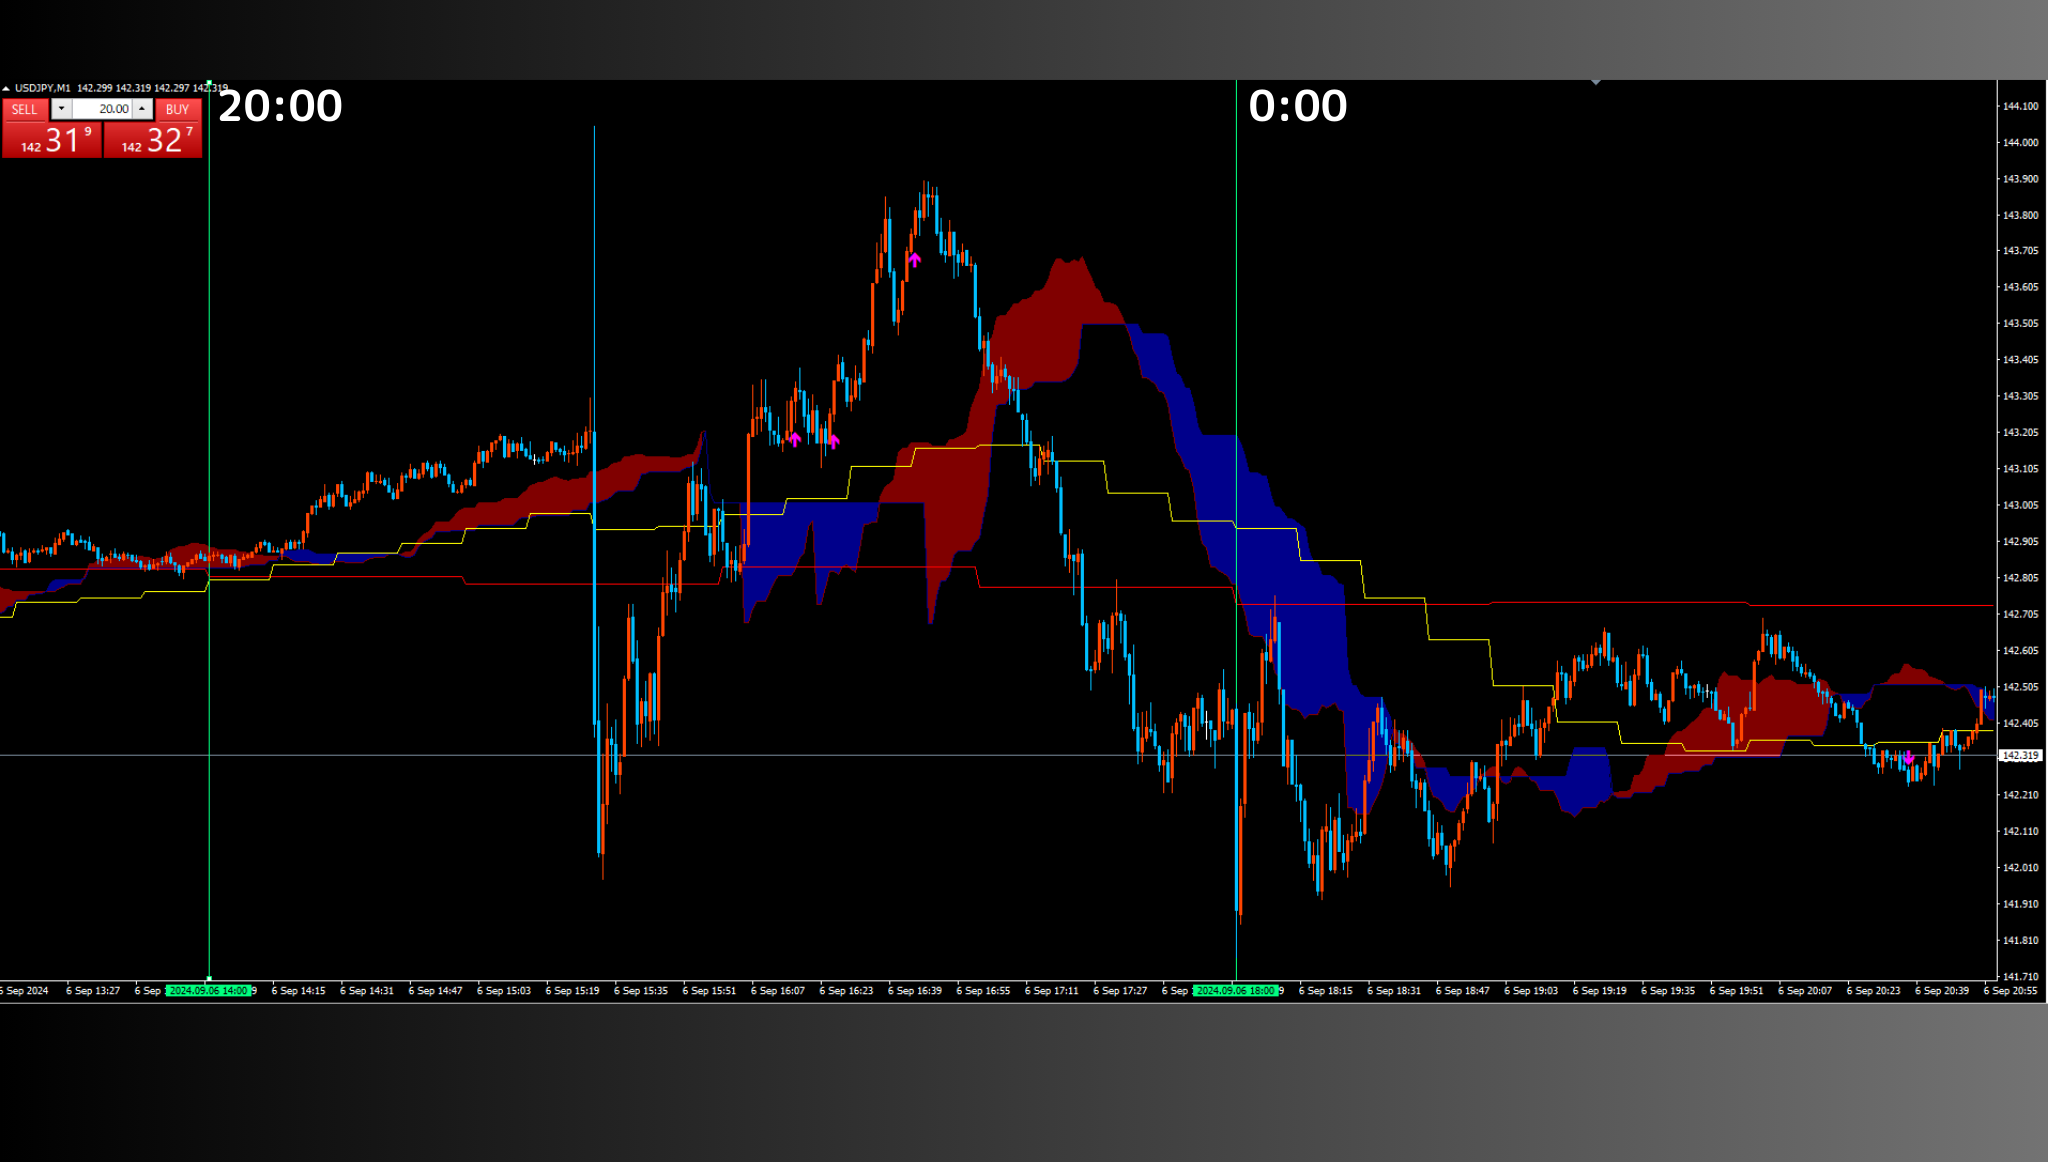2048x1162 pixels.
Task: Select magenta arrow below 16:23 candles
Action: click(833, 441)
